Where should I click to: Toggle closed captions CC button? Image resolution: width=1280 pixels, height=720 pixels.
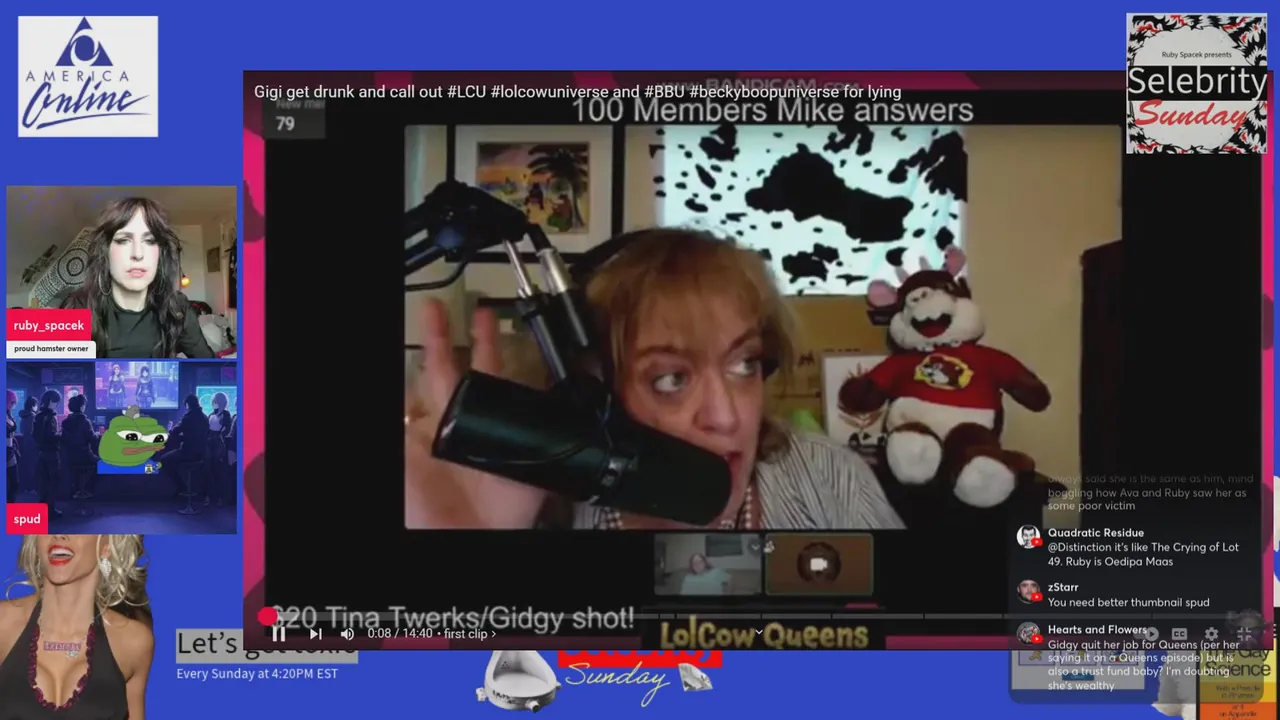pyautogui.click(x=1179, y=633)
